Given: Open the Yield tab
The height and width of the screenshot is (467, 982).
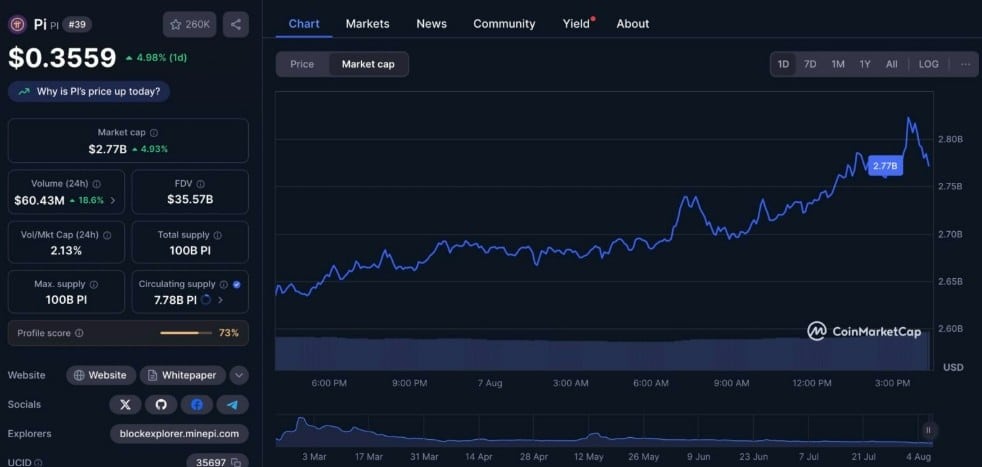Looking at the screenshot, I should click(x=578, y=24).
